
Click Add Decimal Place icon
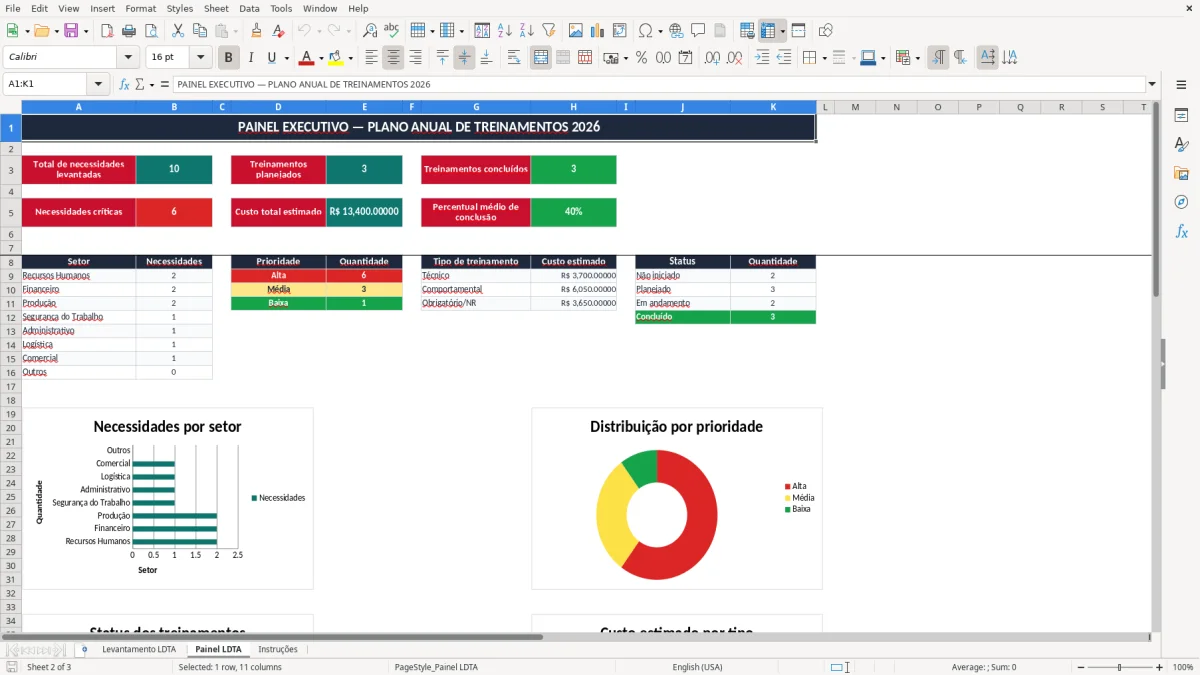[x=712, y=58]
